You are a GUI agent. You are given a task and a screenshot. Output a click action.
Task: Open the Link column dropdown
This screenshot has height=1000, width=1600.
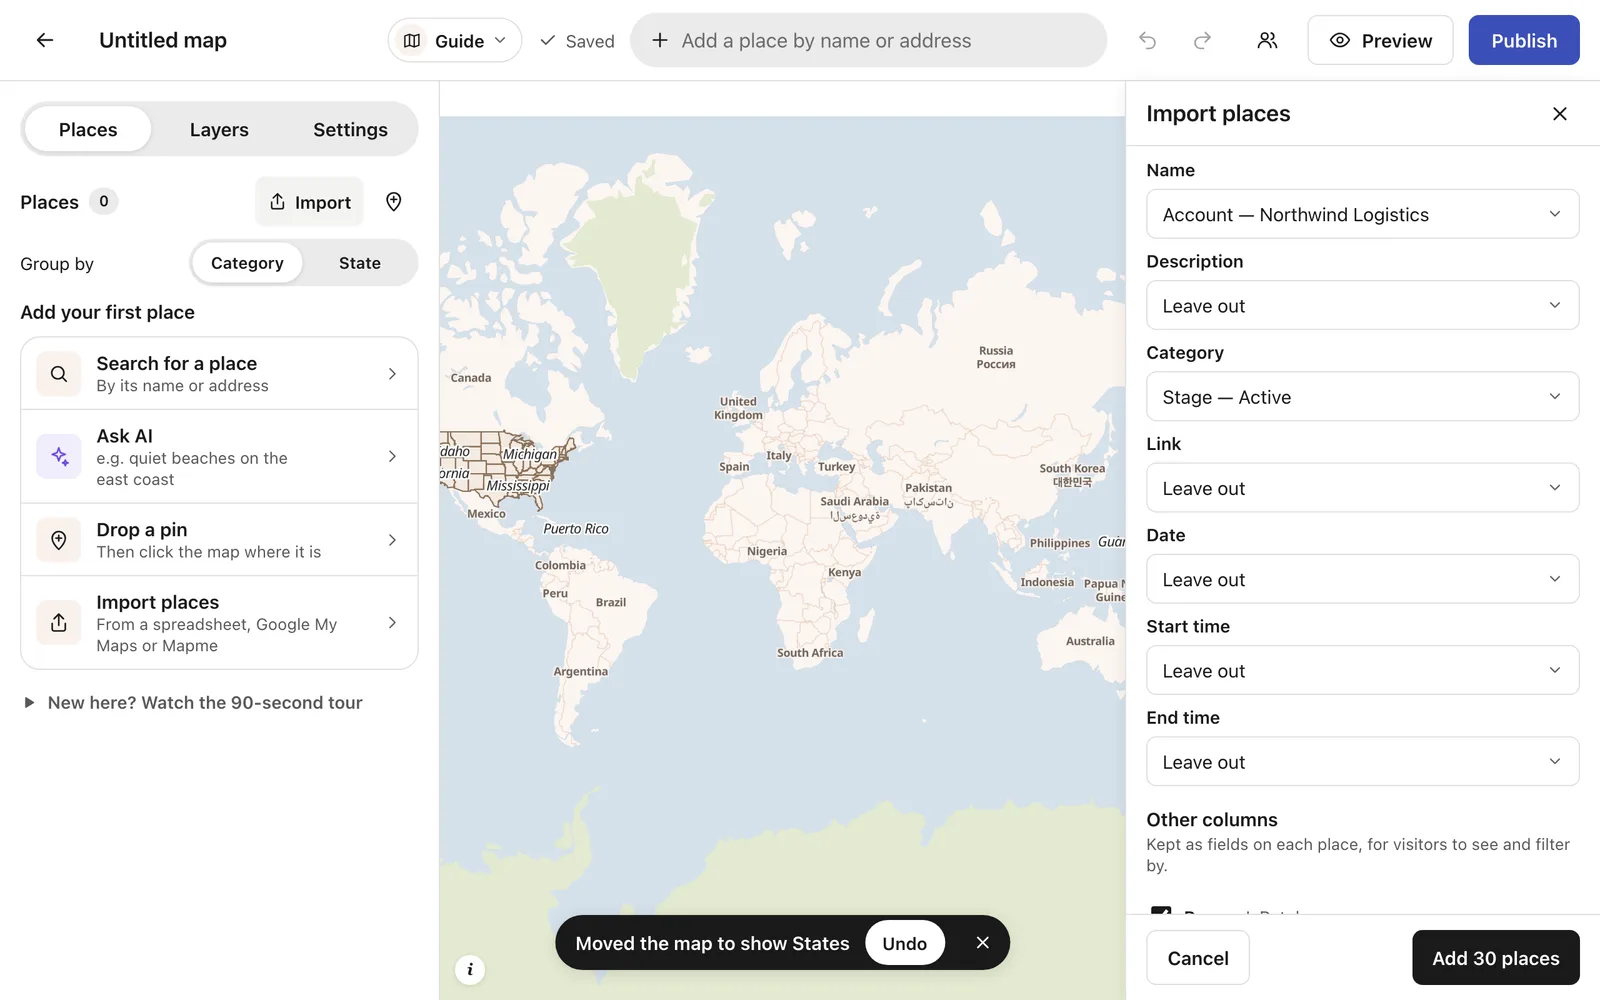1362,488
